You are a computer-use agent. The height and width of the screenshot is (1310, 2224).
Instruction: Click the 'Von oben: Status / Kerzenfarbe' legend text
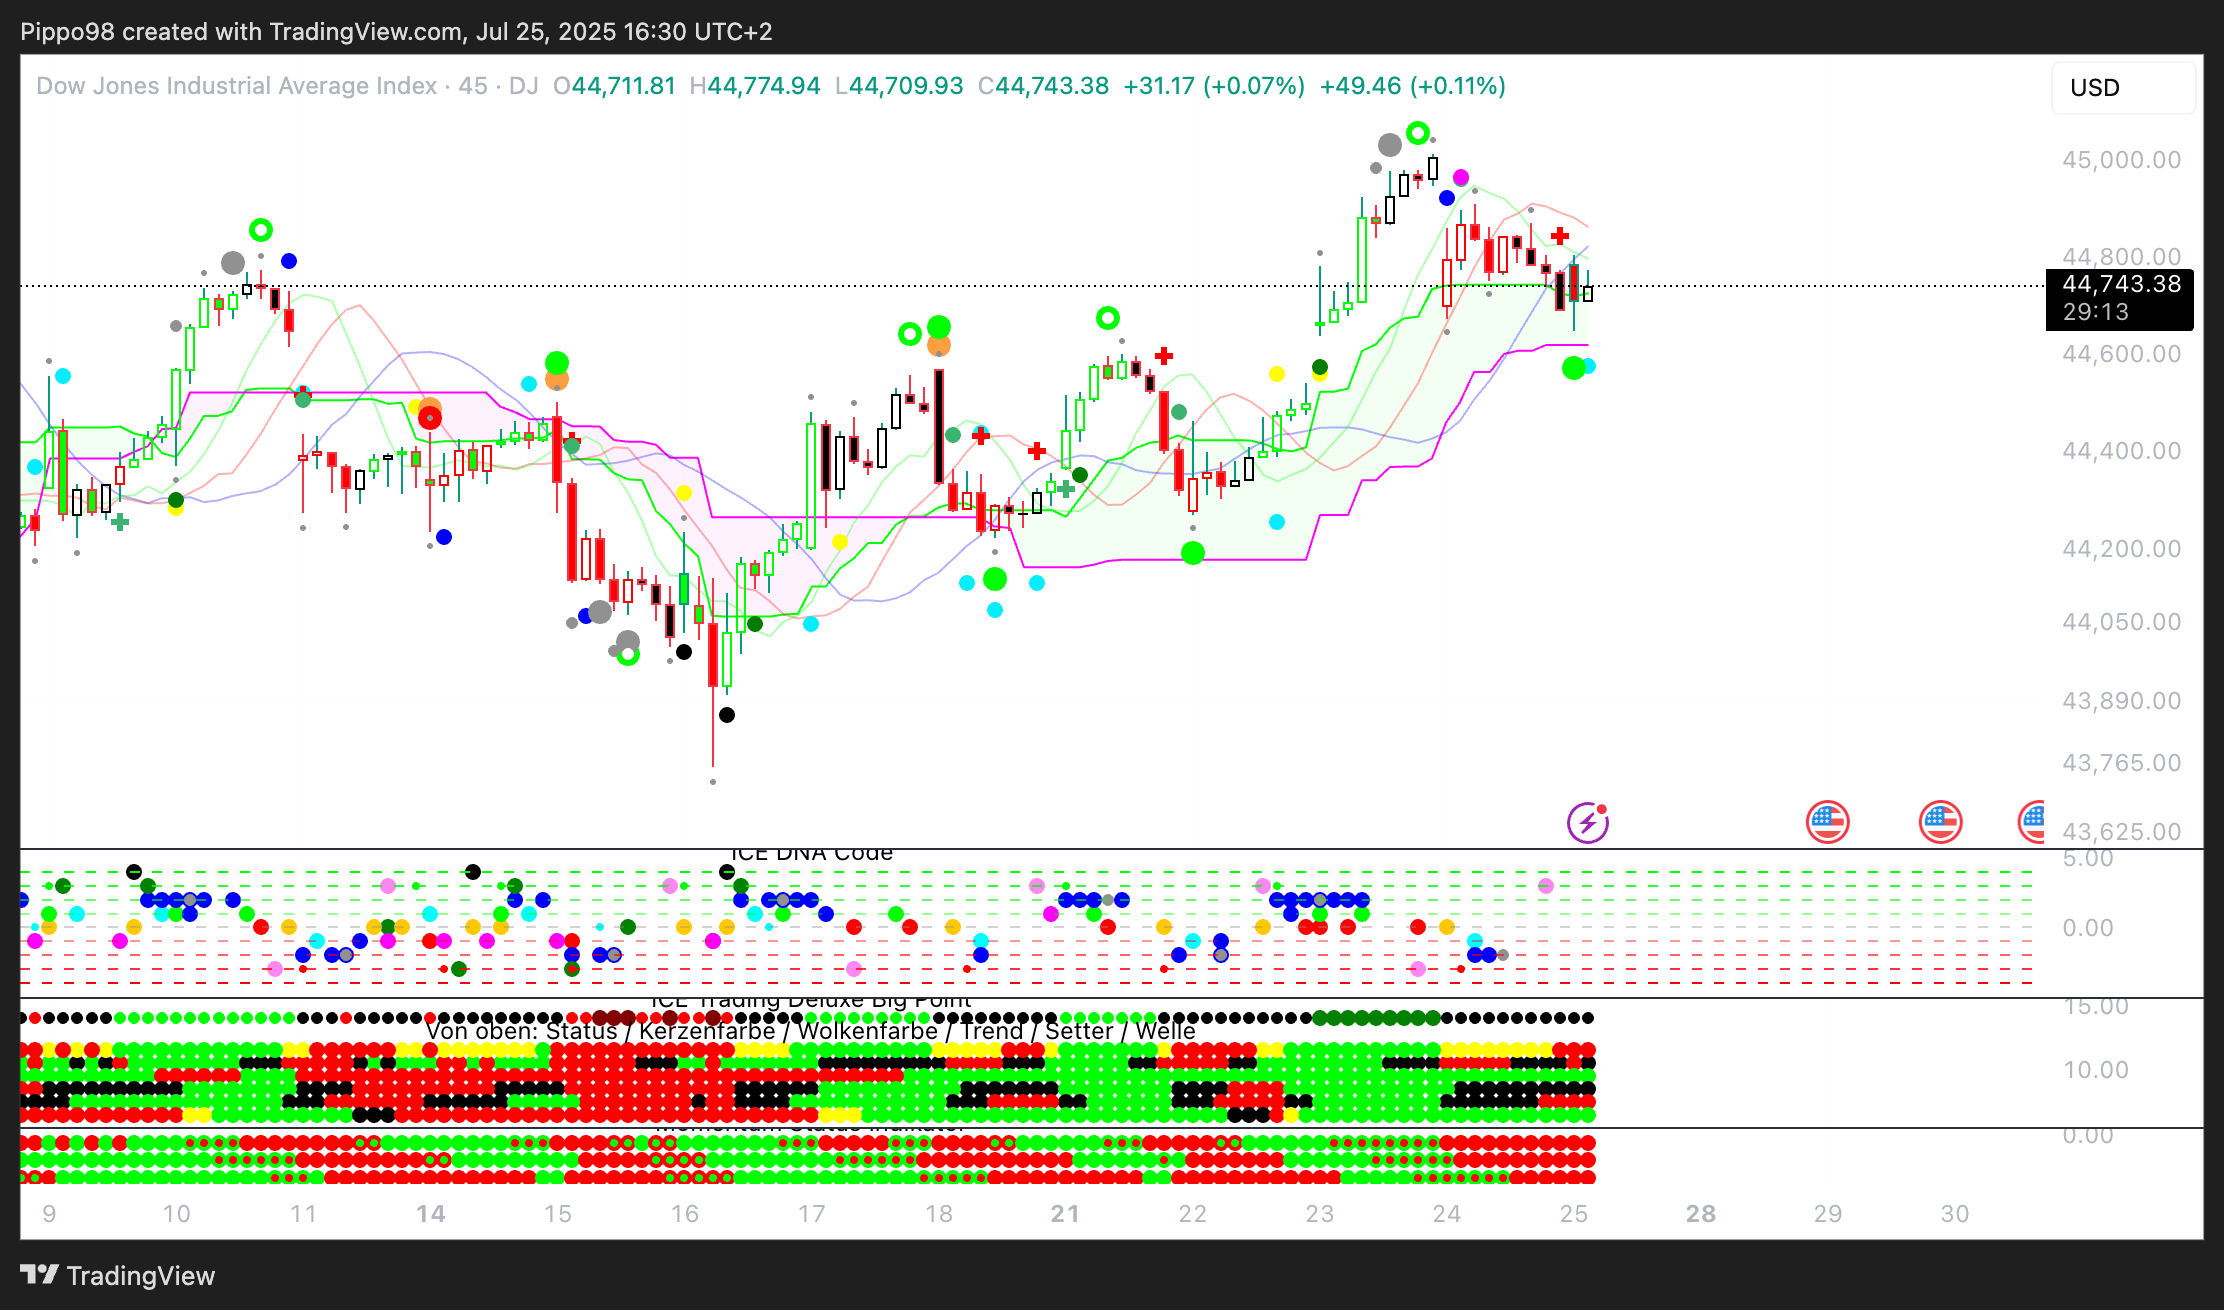tap(600, 1031)
